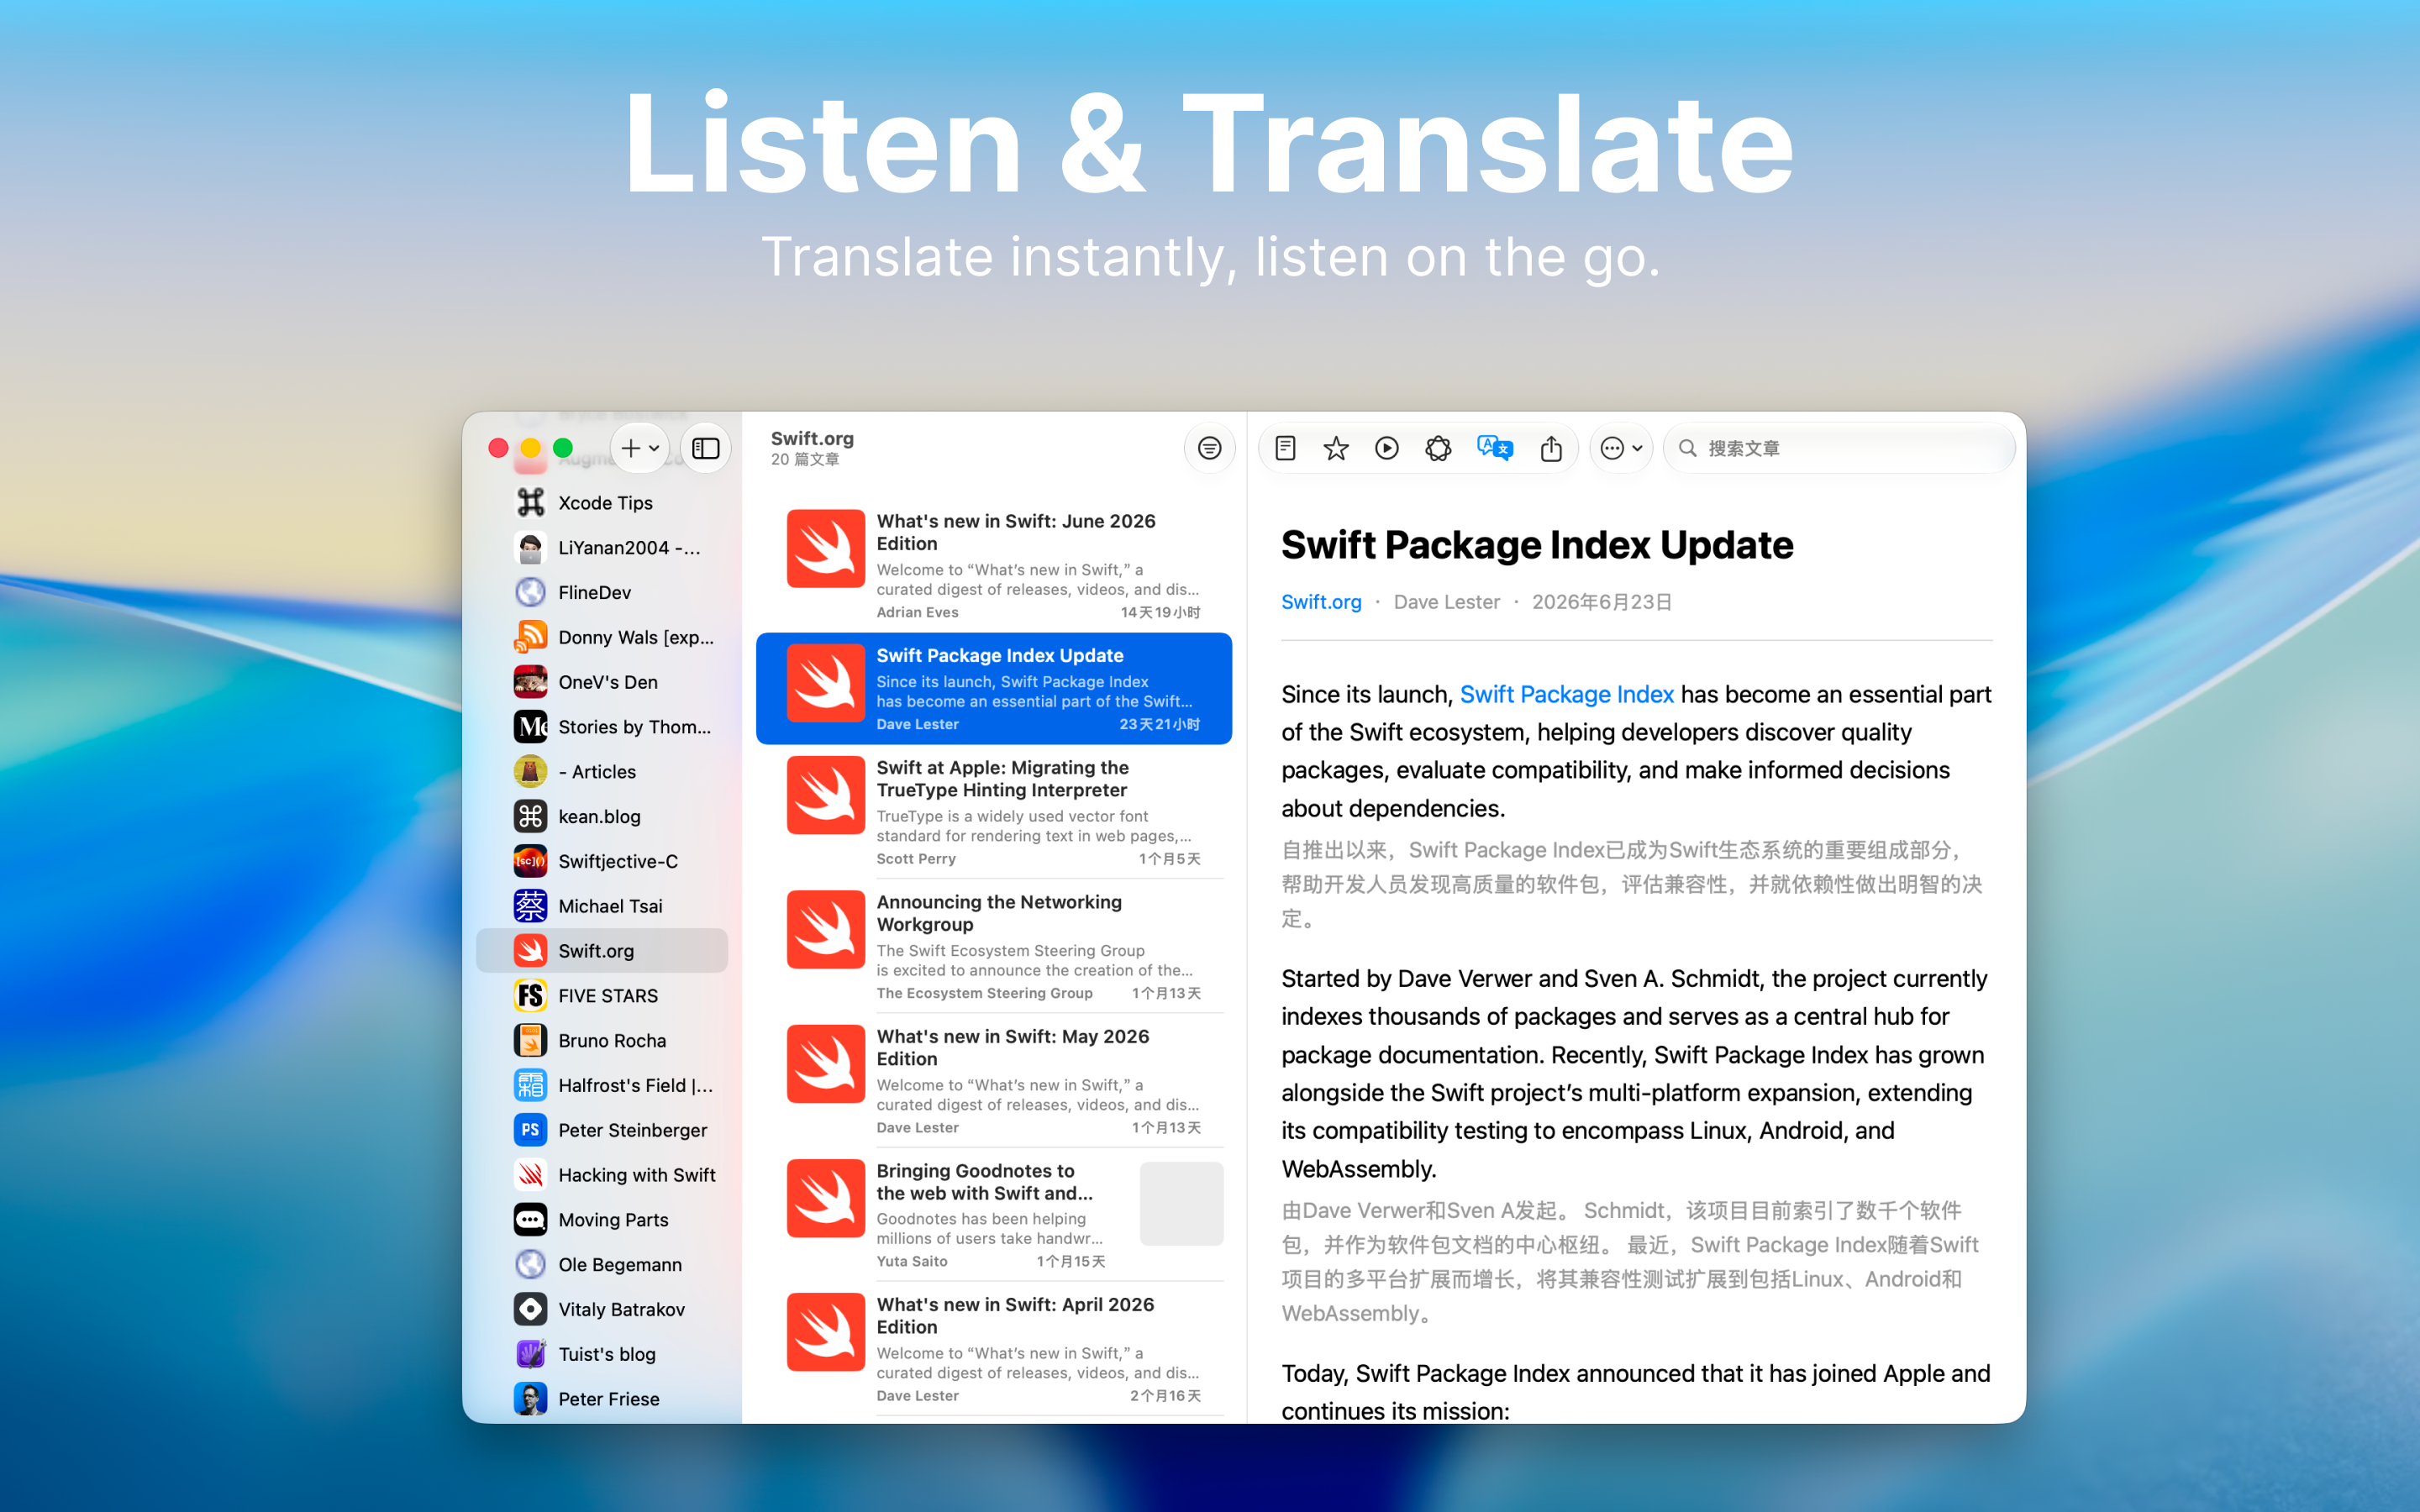
Task: Click Swift logo icon of June 2026 article
Action: point(825,548)
